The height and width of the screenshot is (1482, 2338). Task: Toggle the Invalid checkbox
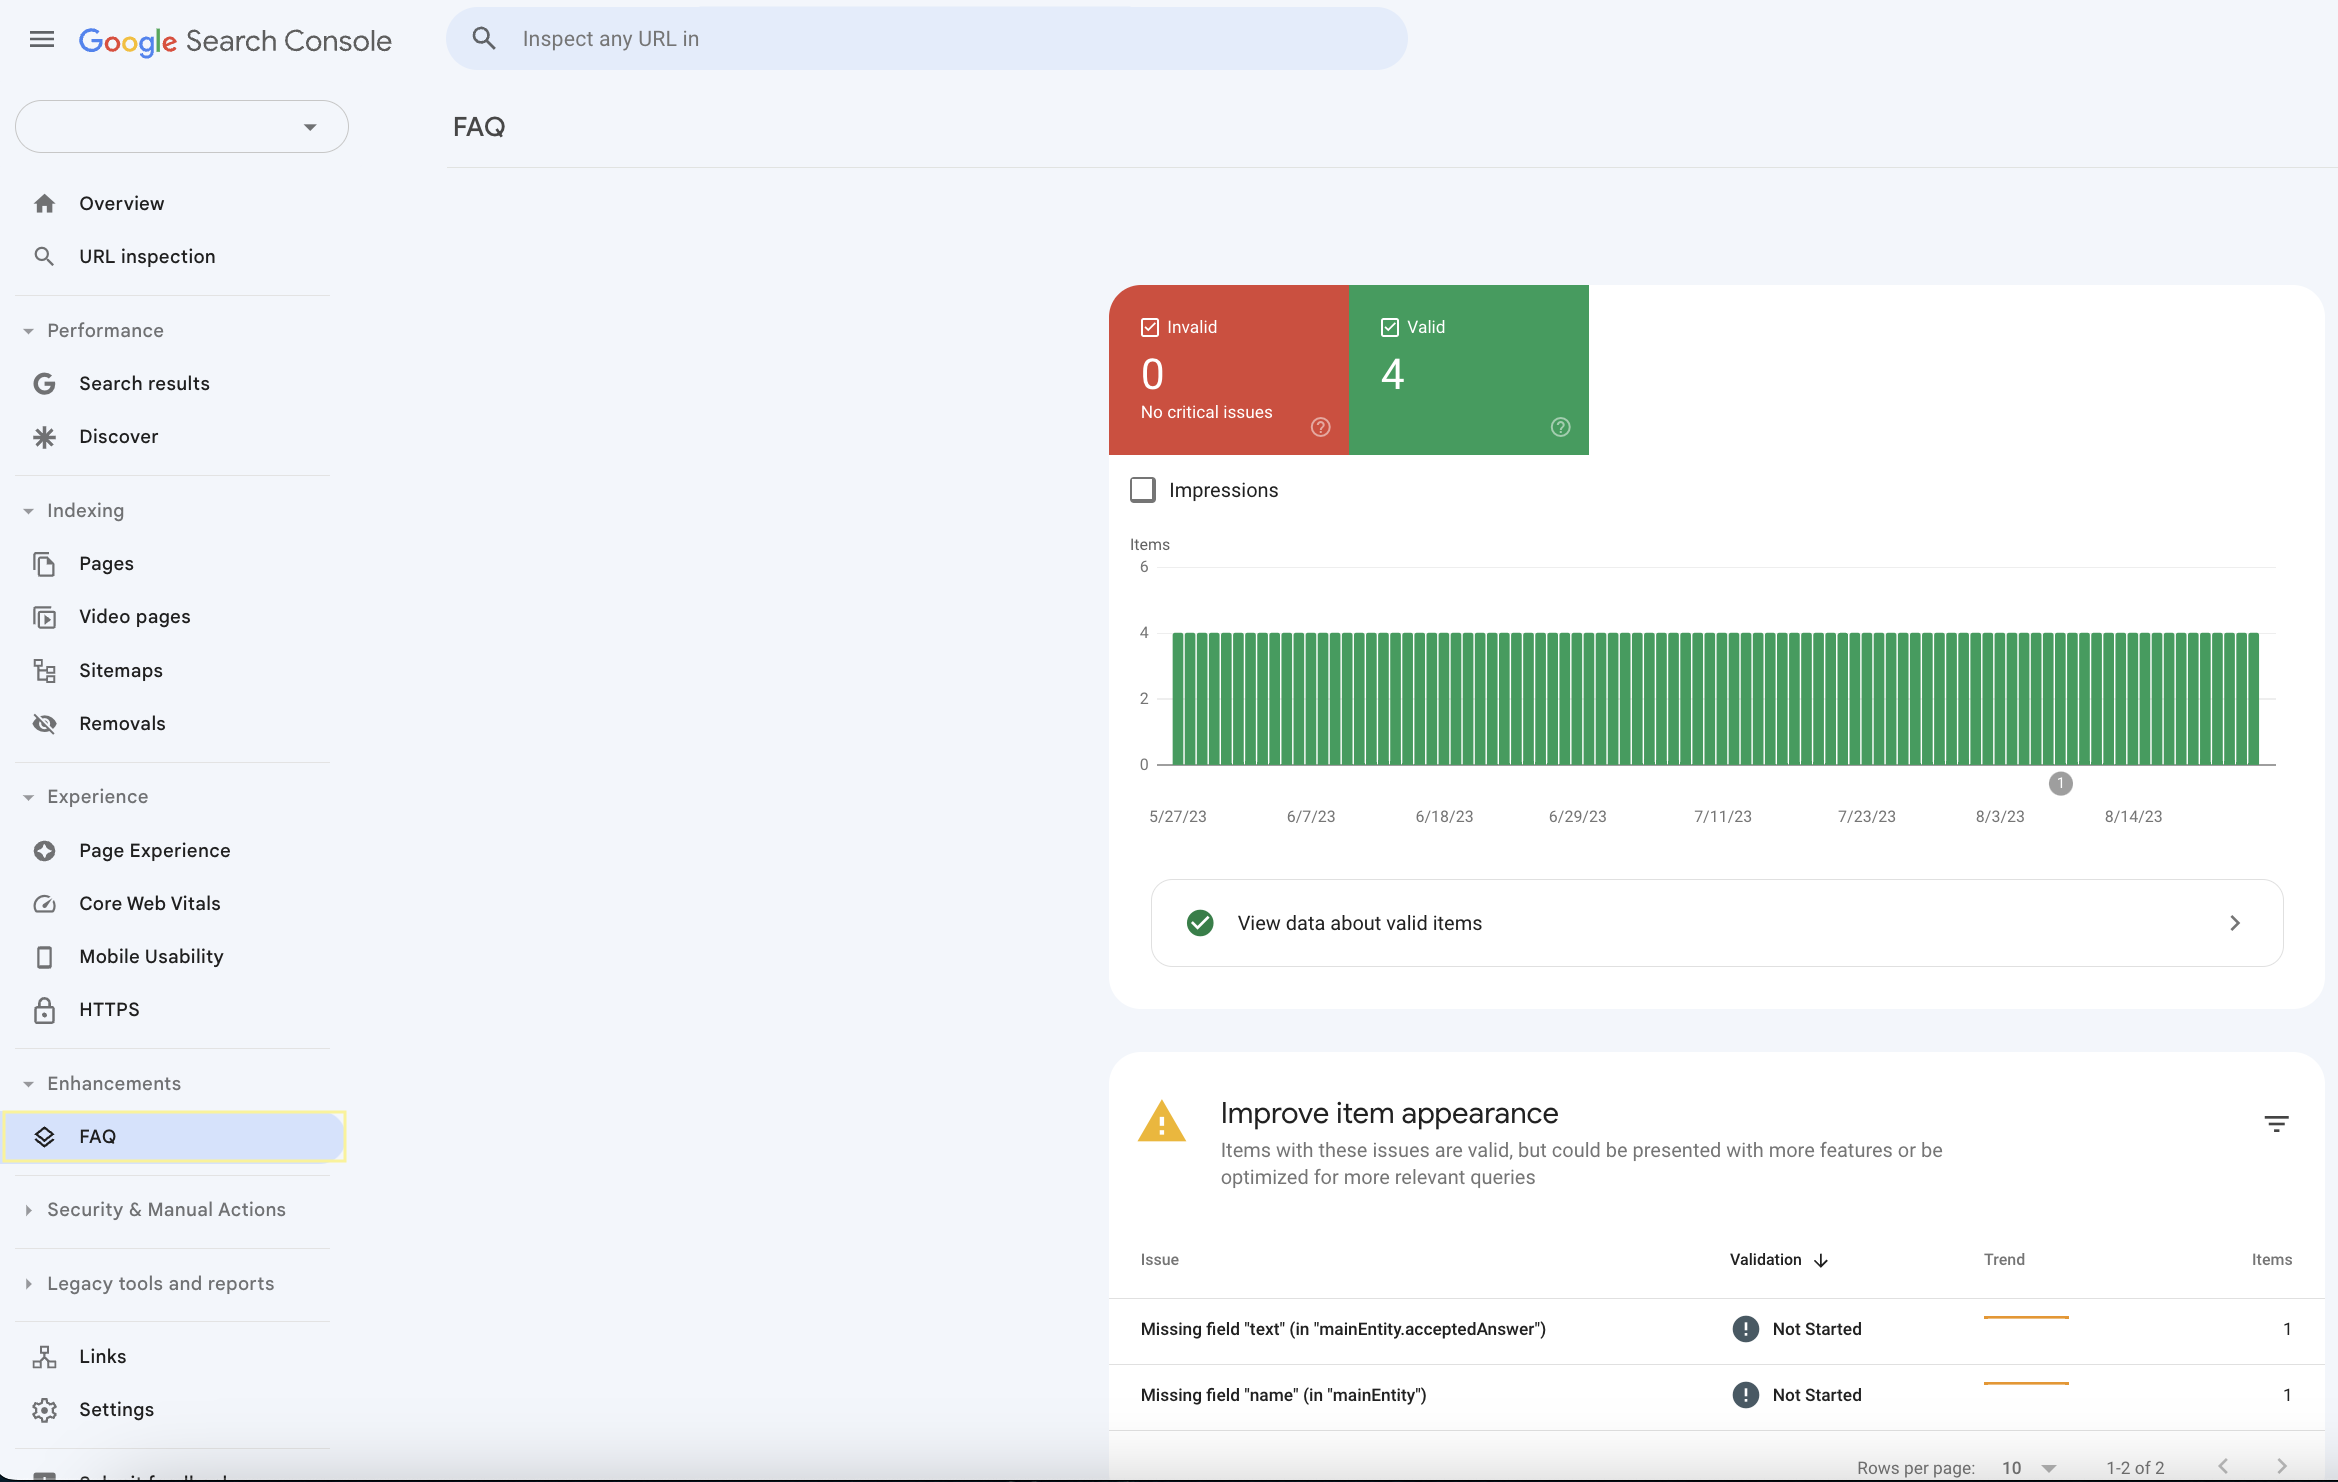click(1150, 327)
